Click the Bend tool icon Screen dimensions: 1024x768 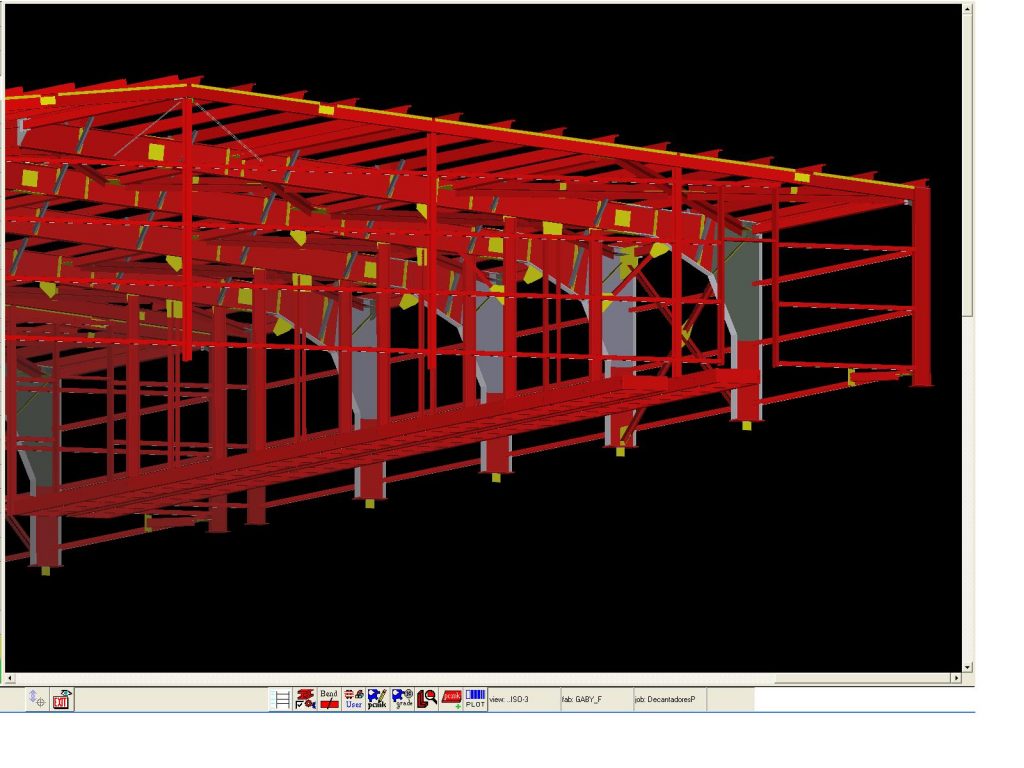(329, 699)
